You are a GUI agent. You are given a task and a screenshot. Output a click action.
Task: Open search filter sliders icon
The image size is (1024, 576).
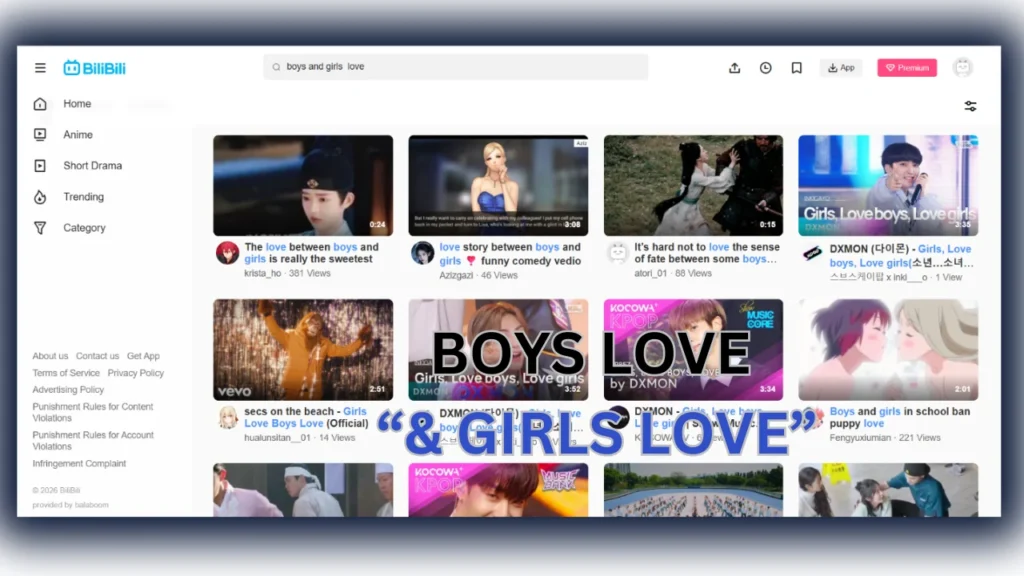coord(970,105)
